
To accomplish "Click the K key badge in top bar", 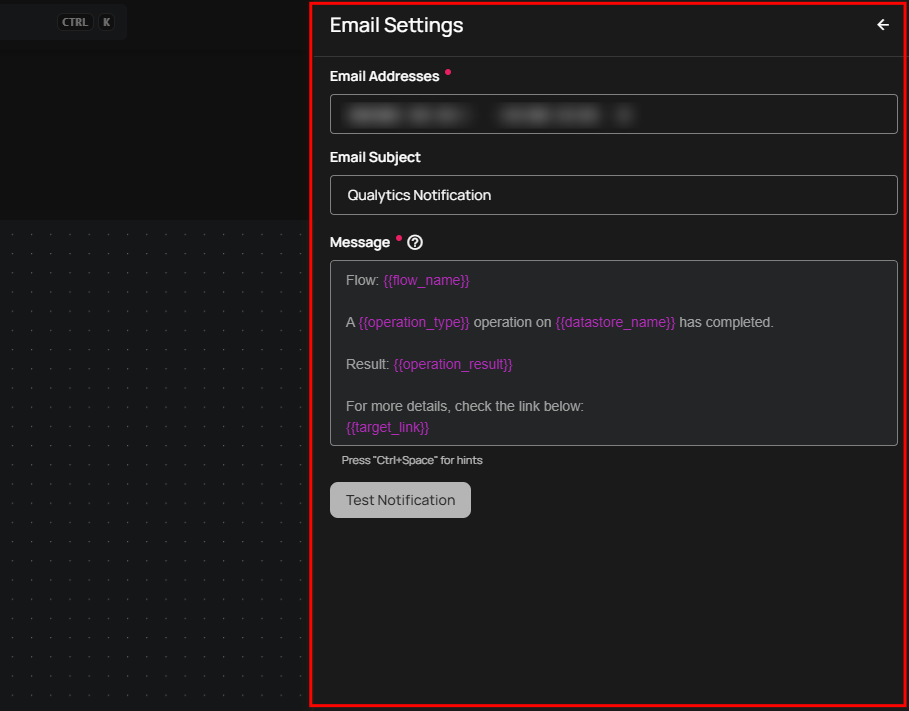I will coord(106,21).
